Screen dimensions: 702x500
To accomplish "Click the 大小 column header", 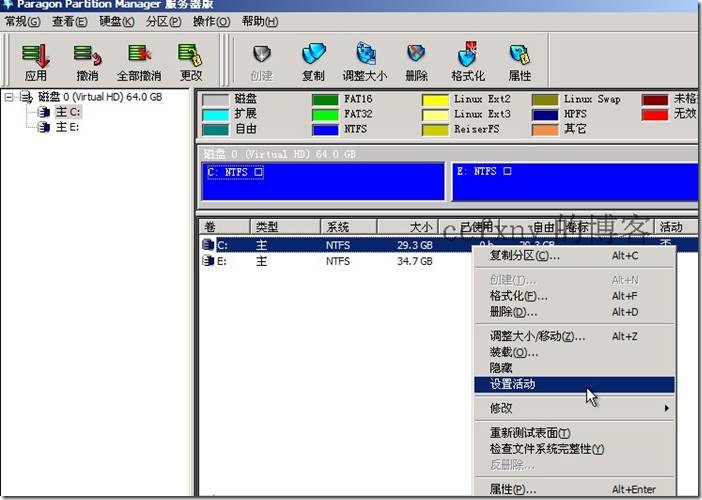I will 407,227.
